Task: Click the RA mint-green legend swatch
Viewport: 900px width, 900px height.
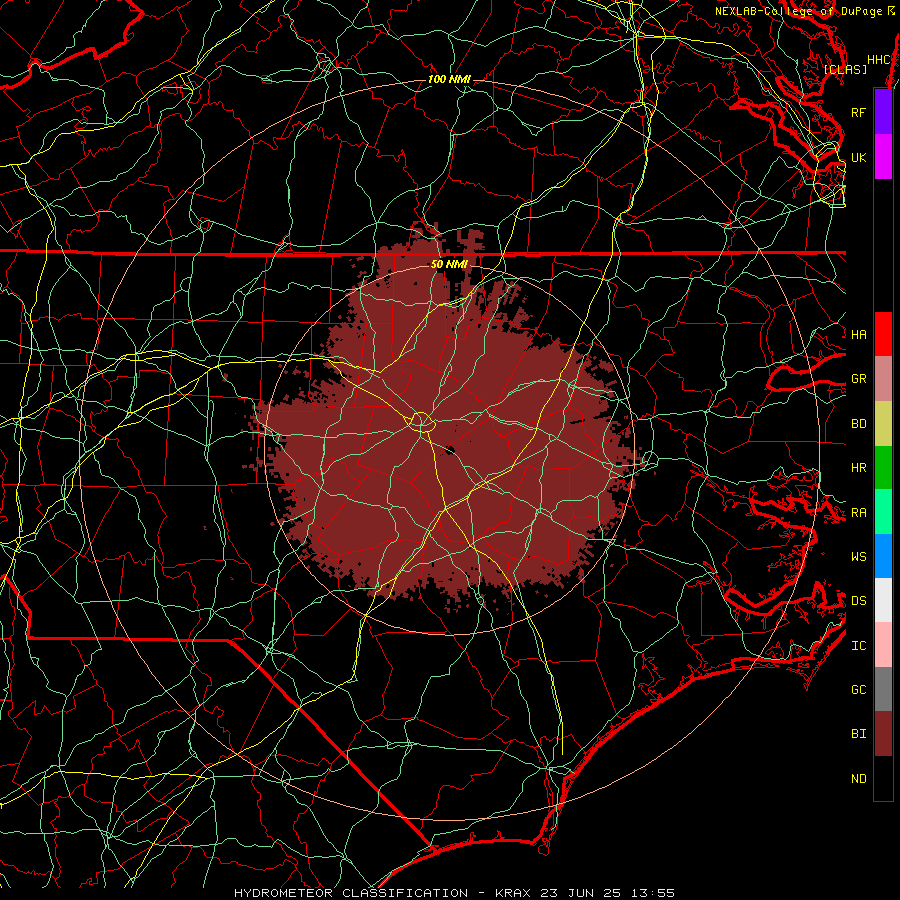Action: (x=883, y=512)
